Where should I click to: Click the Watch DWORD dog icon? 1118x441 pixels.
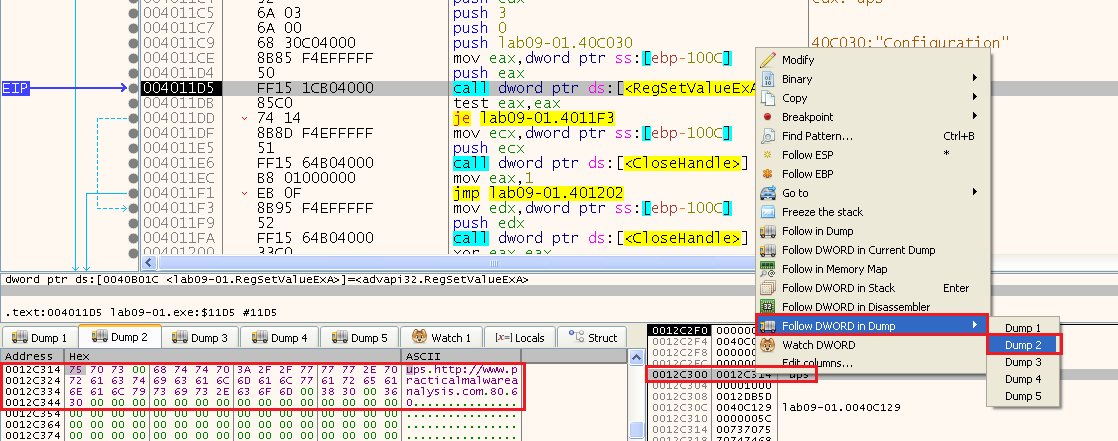[x=768, y=345]
